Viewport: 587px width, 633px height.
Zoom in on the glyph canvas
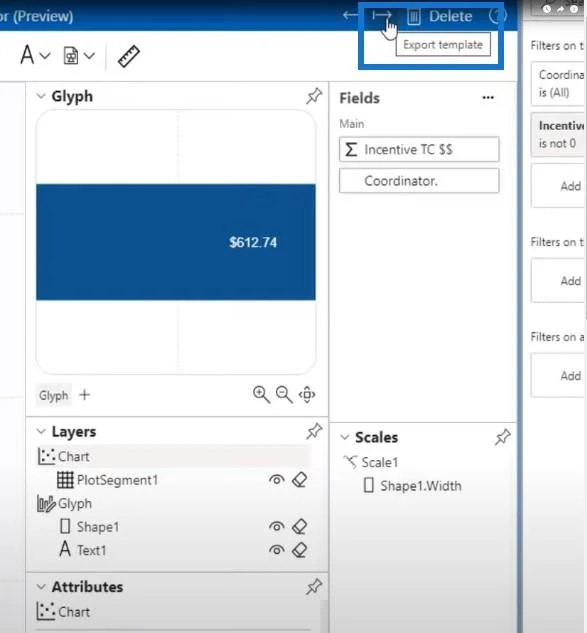pyautogui.click(x=261, y=394)
